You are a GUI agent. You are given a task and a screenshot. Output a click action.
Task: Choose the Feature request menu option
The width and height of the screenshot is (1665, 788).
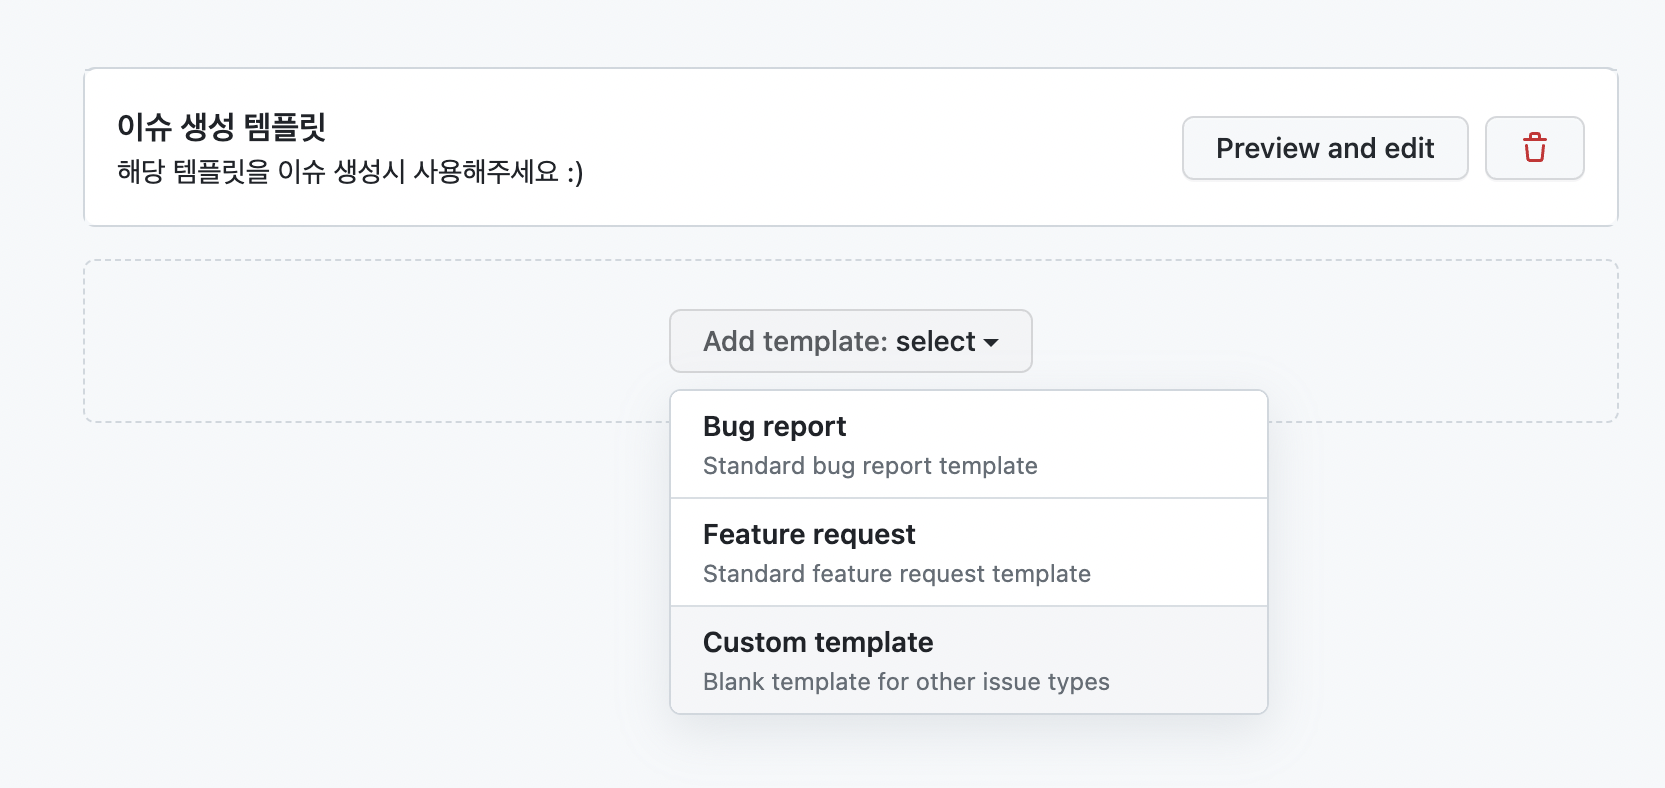[x=969, y=552]
